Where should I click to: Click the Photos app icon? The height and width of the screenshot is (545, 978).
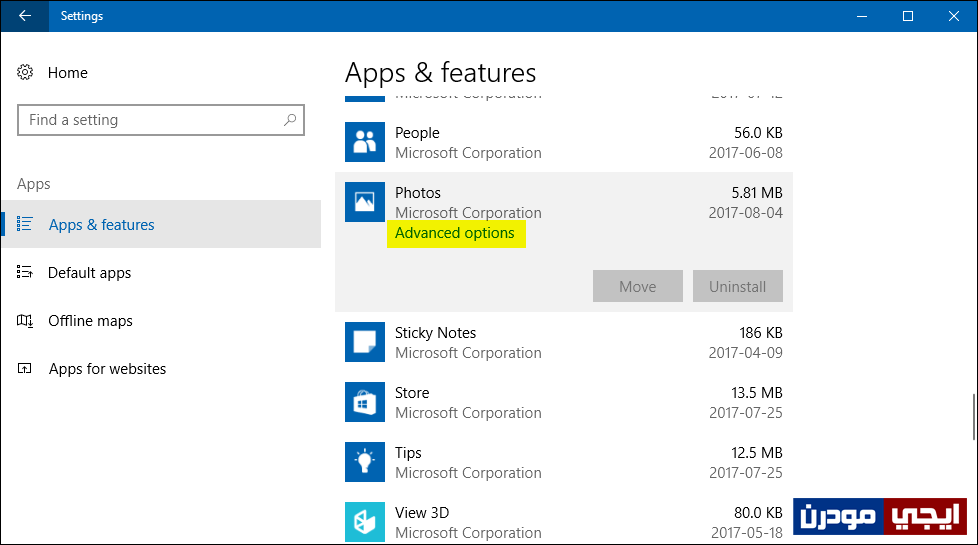click(x=365, y=202)
